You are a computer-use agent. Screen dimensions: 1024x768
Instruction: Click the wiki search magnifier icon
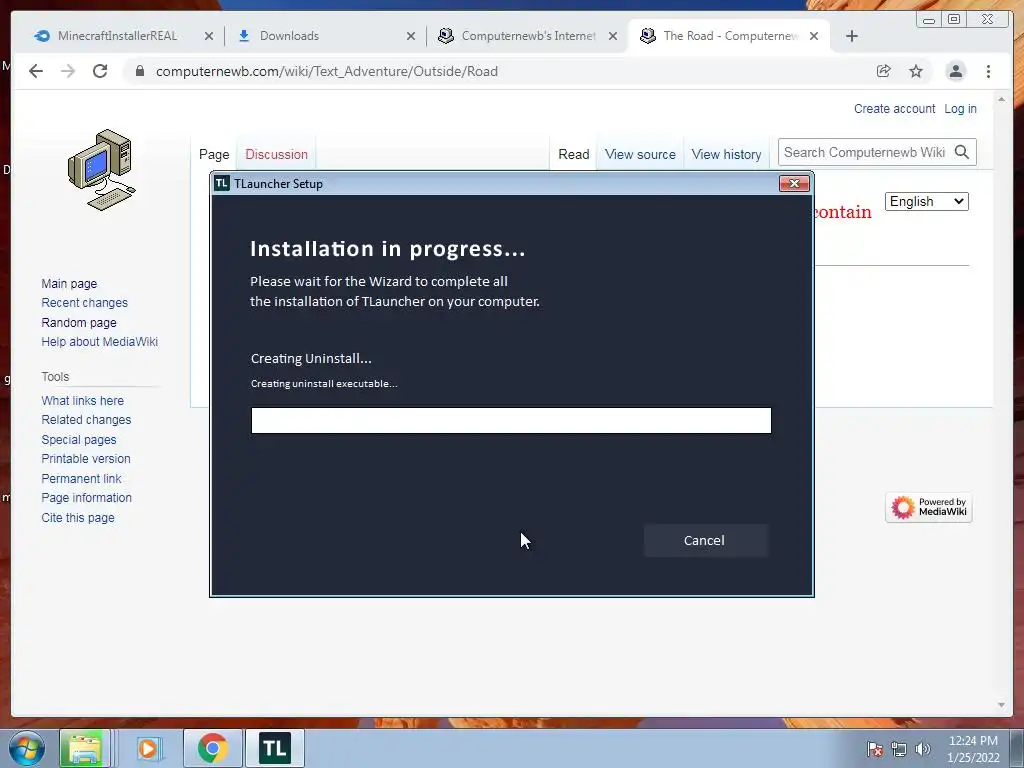point(962,152)
